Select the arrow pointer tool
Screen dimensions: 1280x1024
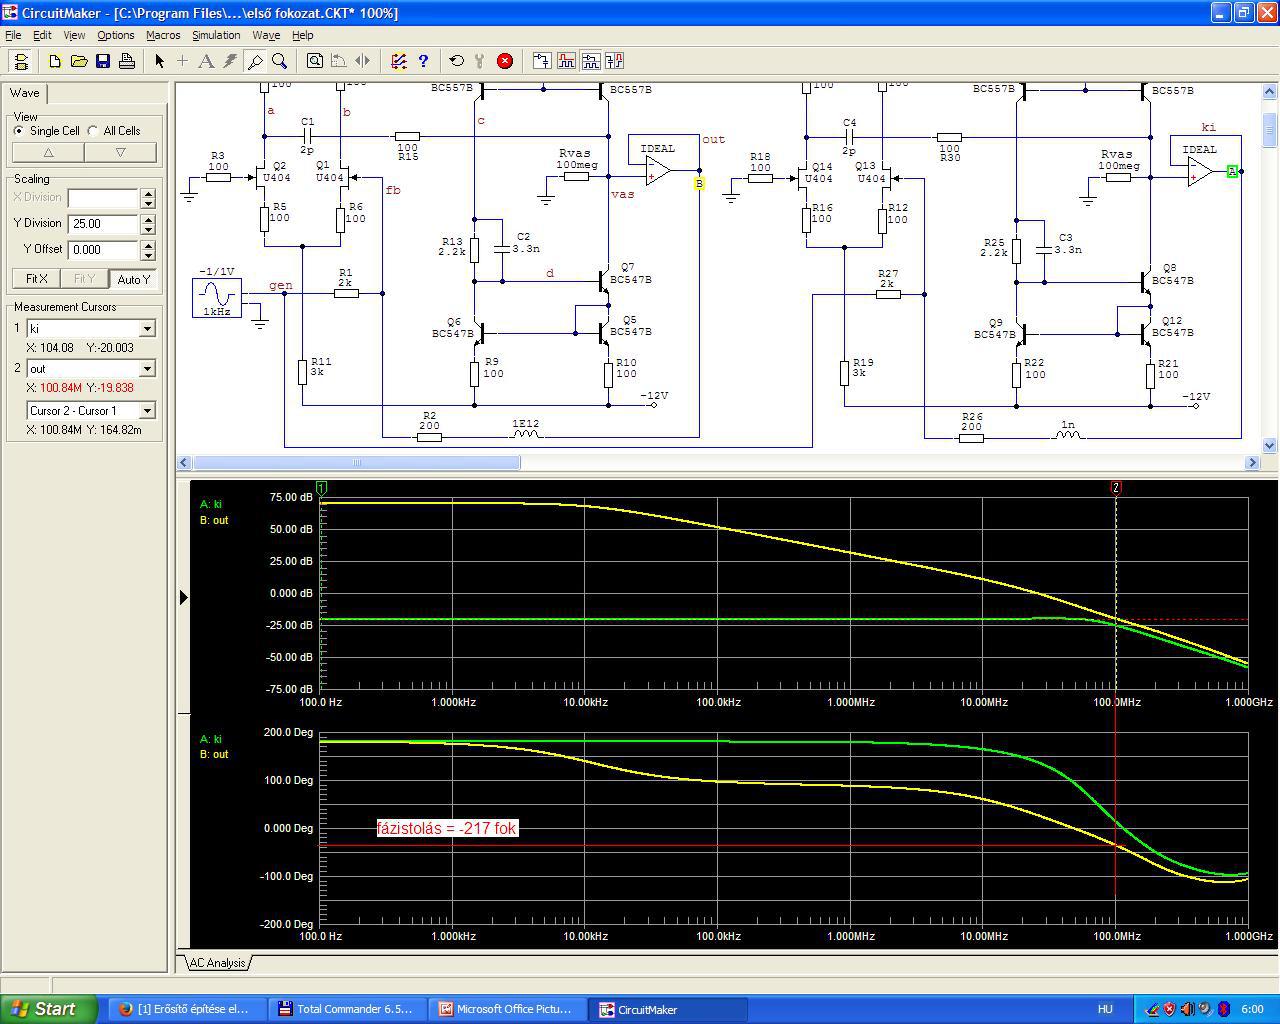click(159, 61)
